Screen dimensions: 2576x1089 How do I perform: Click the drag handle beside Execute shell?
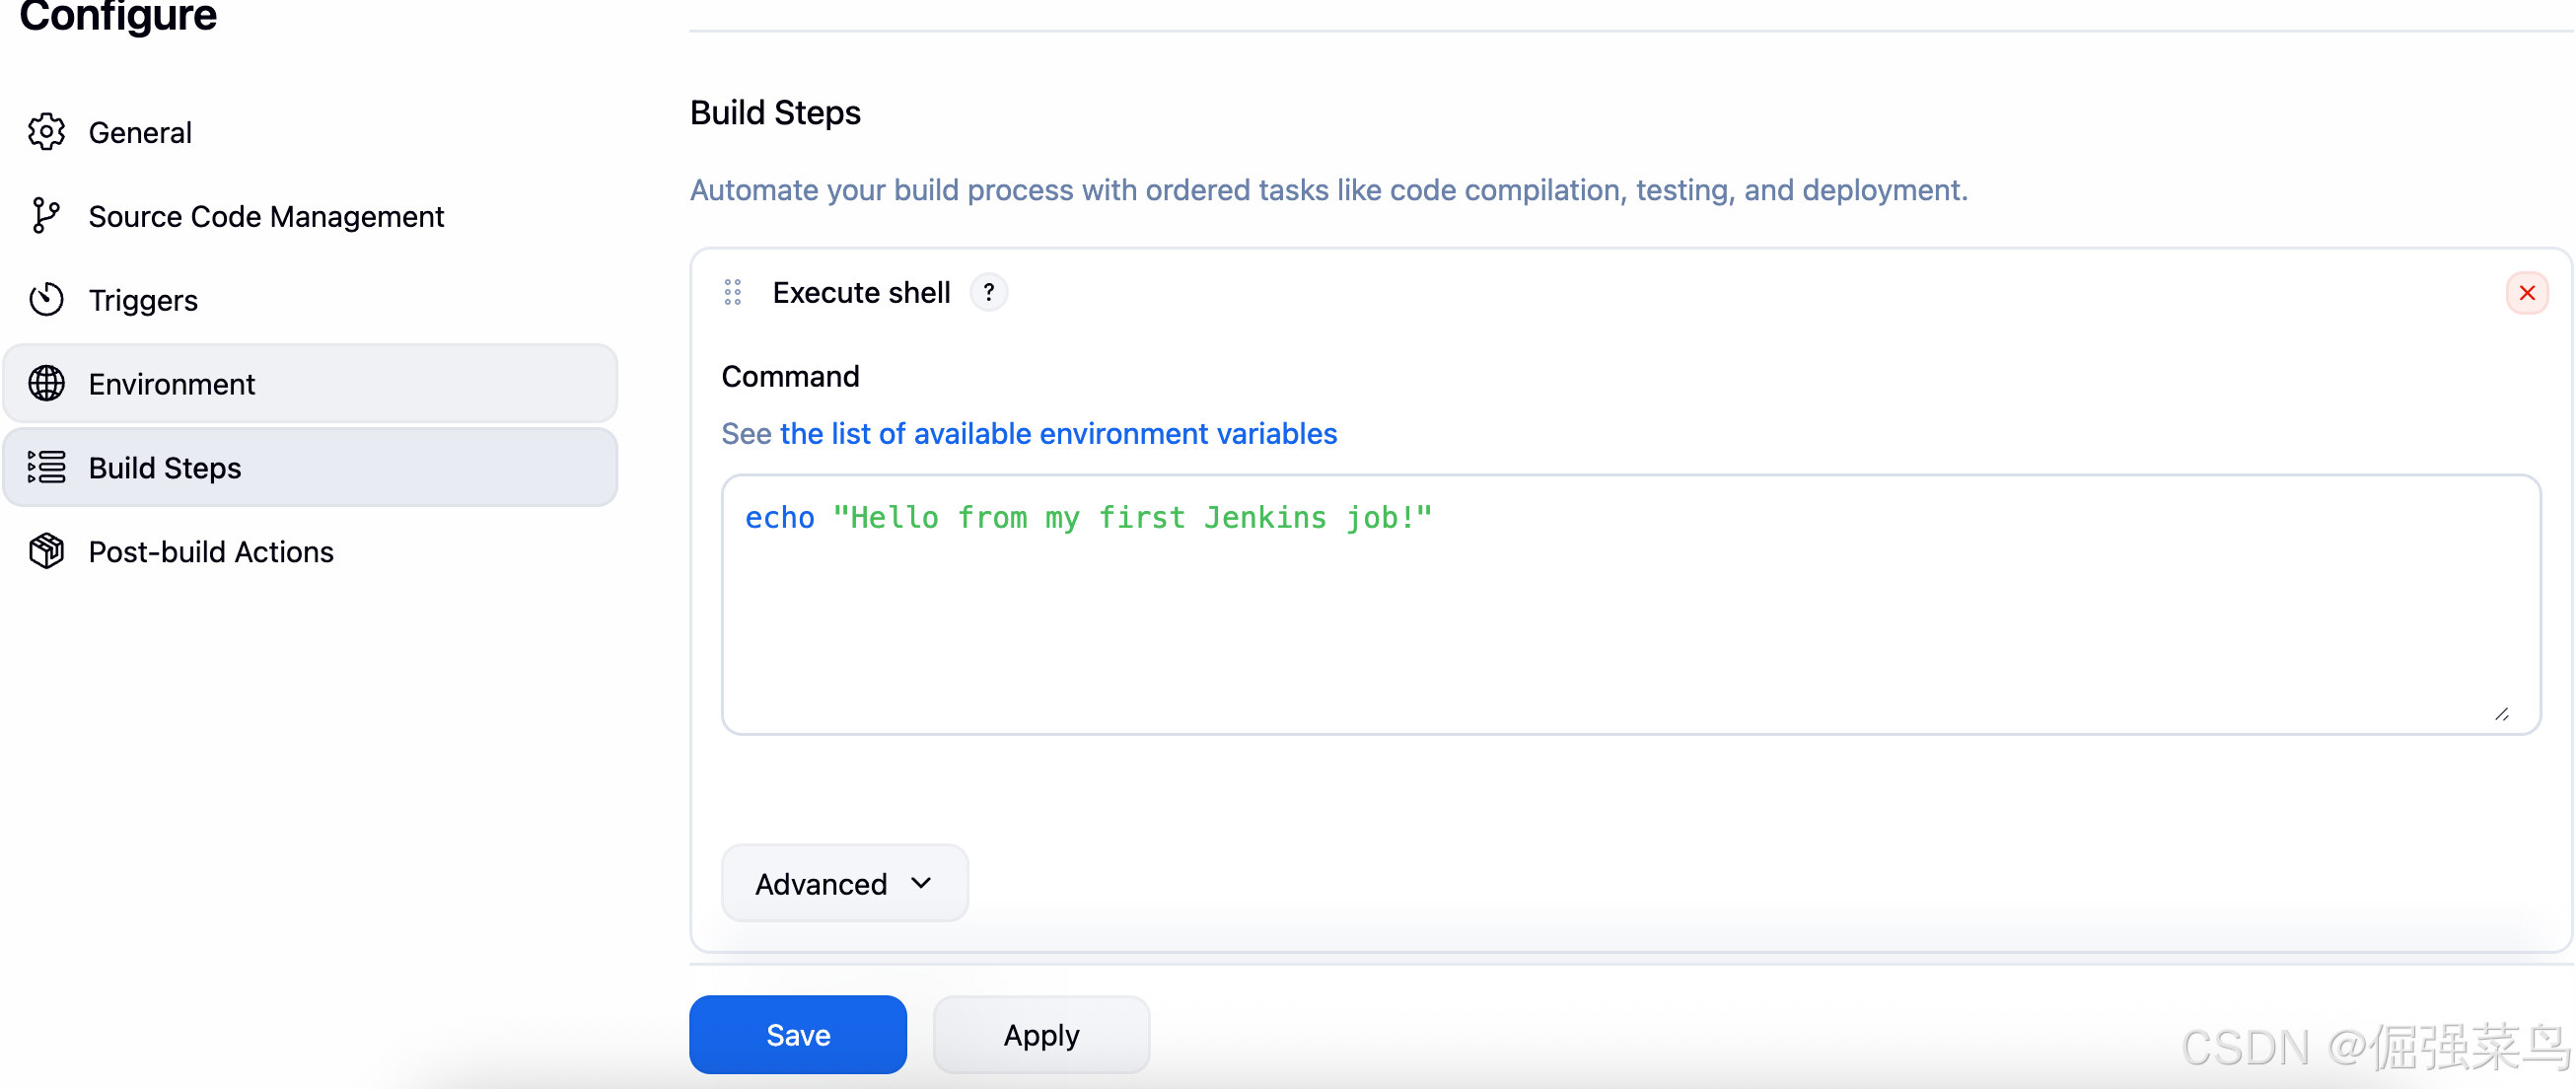point(733,293)
